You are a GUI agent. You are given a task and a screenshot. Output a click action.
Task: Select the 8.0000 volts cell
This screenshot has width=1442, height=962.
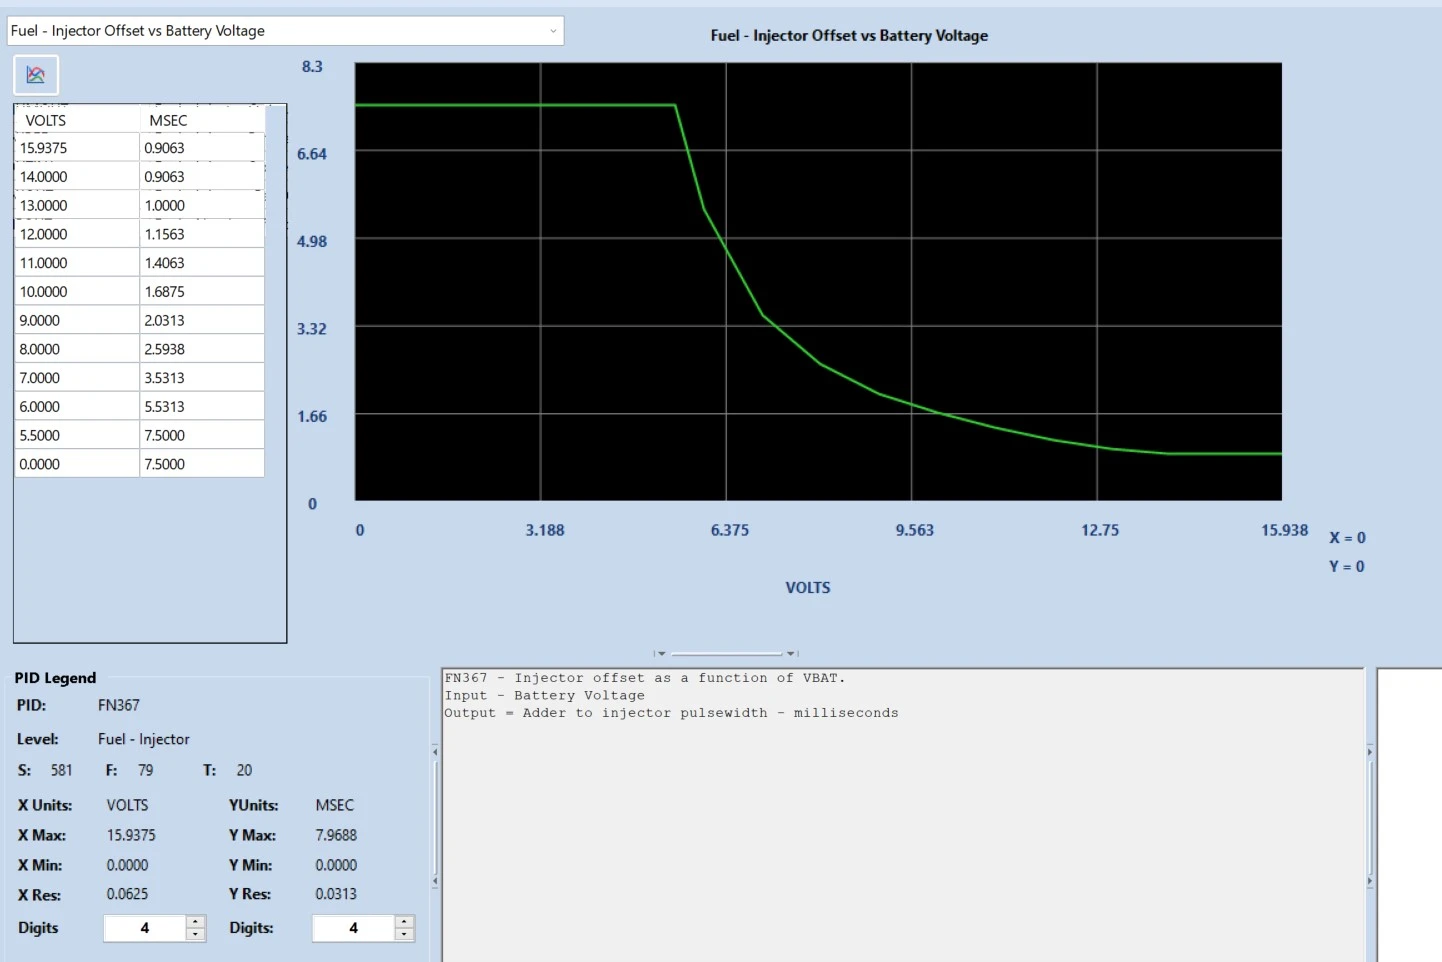(77, 349)
